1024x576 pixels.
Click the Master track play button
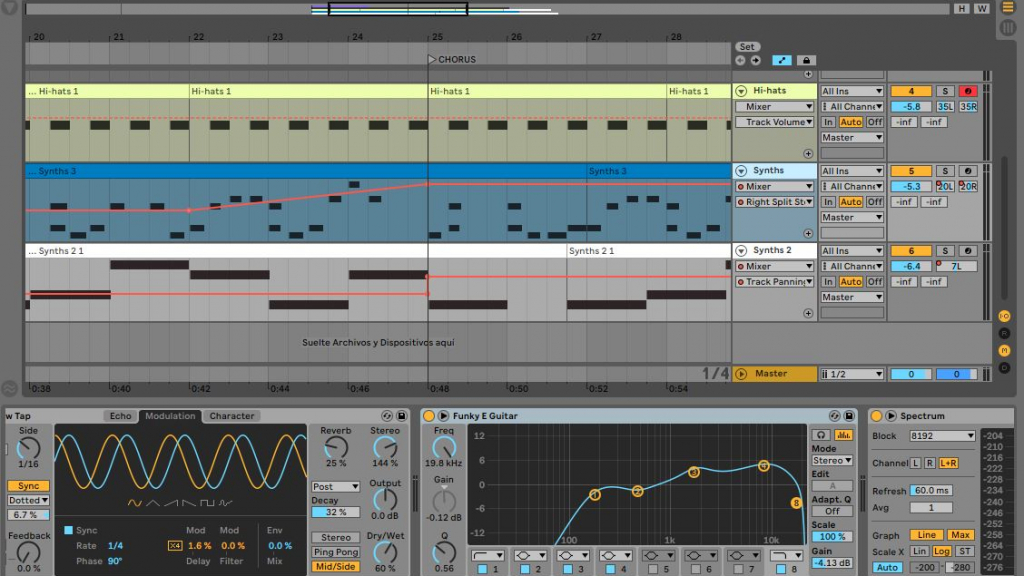(741, 374)
